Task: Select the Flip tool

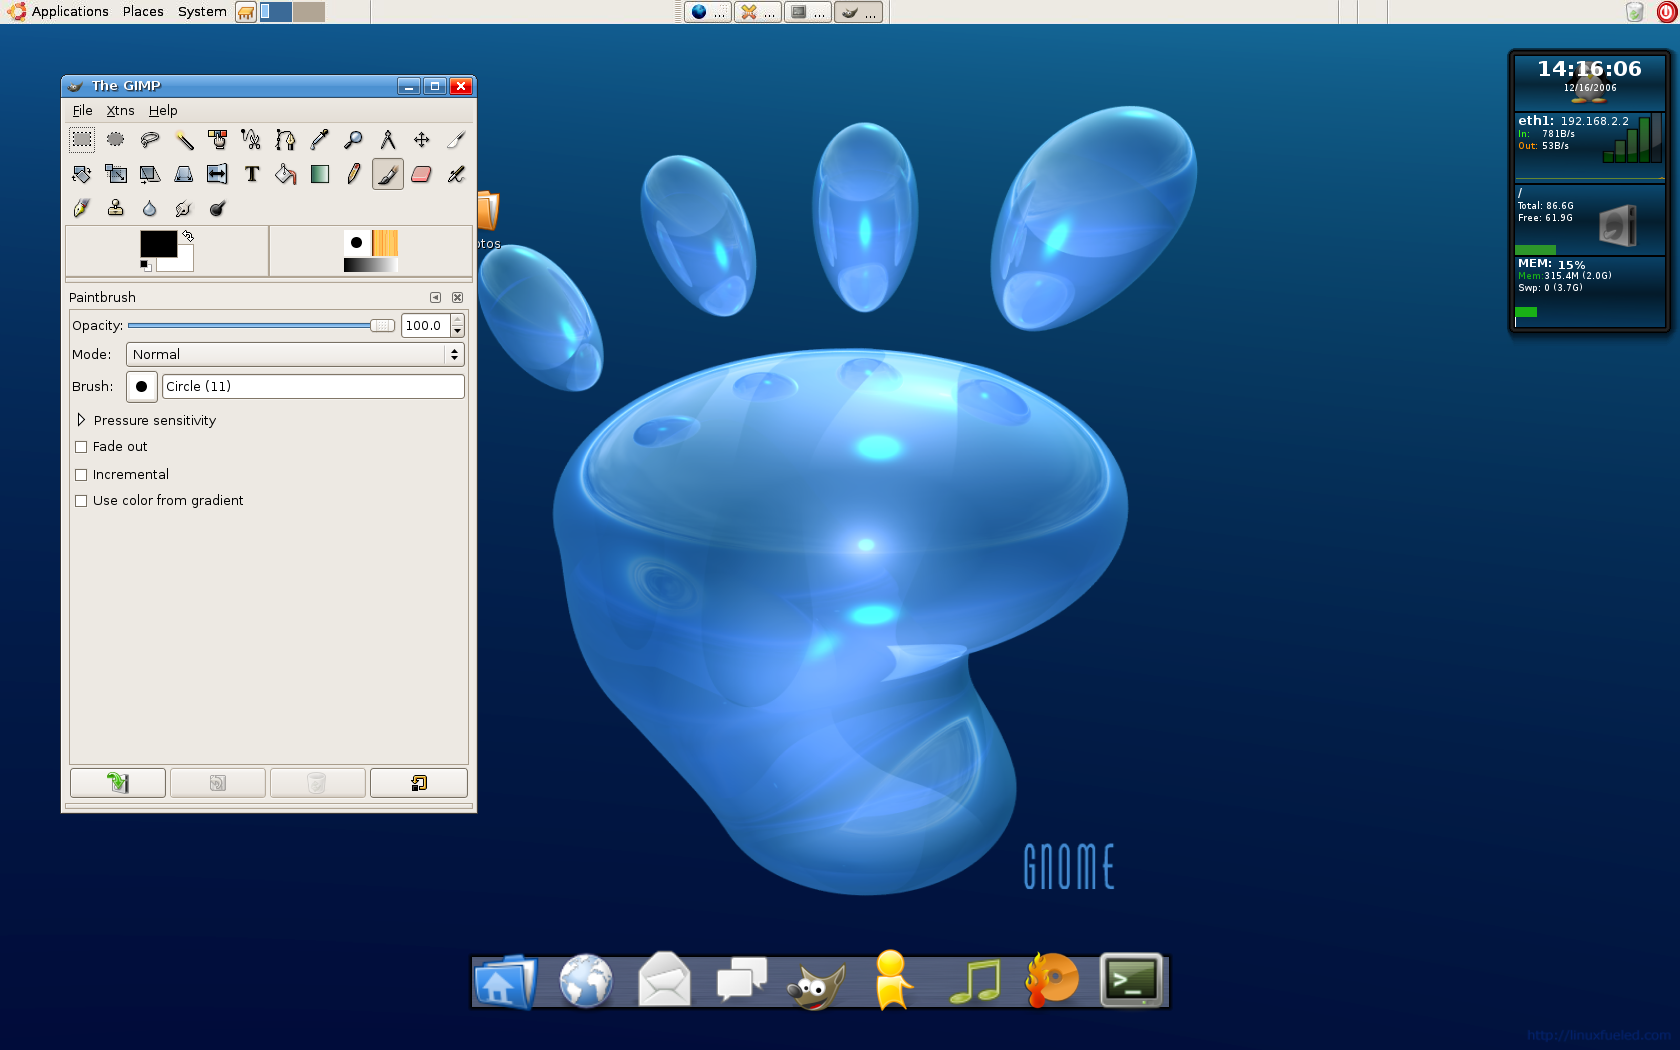Action: point(218,174)
